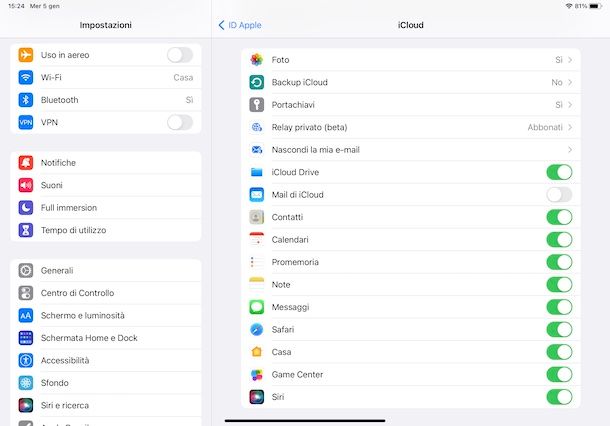Go back to ID Apple
This screenshot has width=610, height=426.
(240, 25)
